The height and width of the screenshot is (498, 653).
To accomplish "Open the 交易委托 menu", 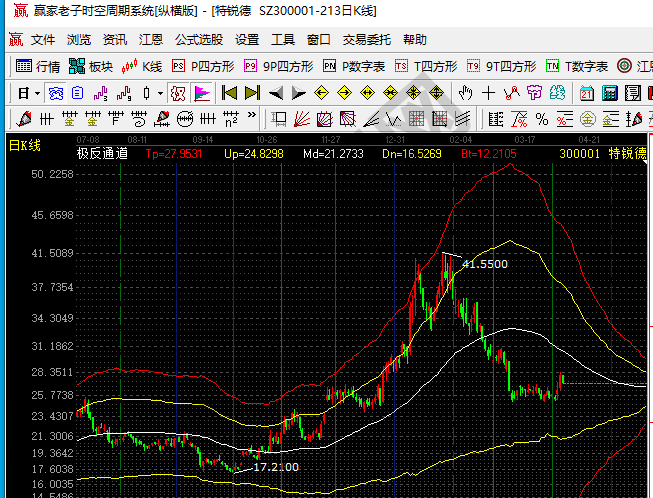I will [x=367, y=40].
